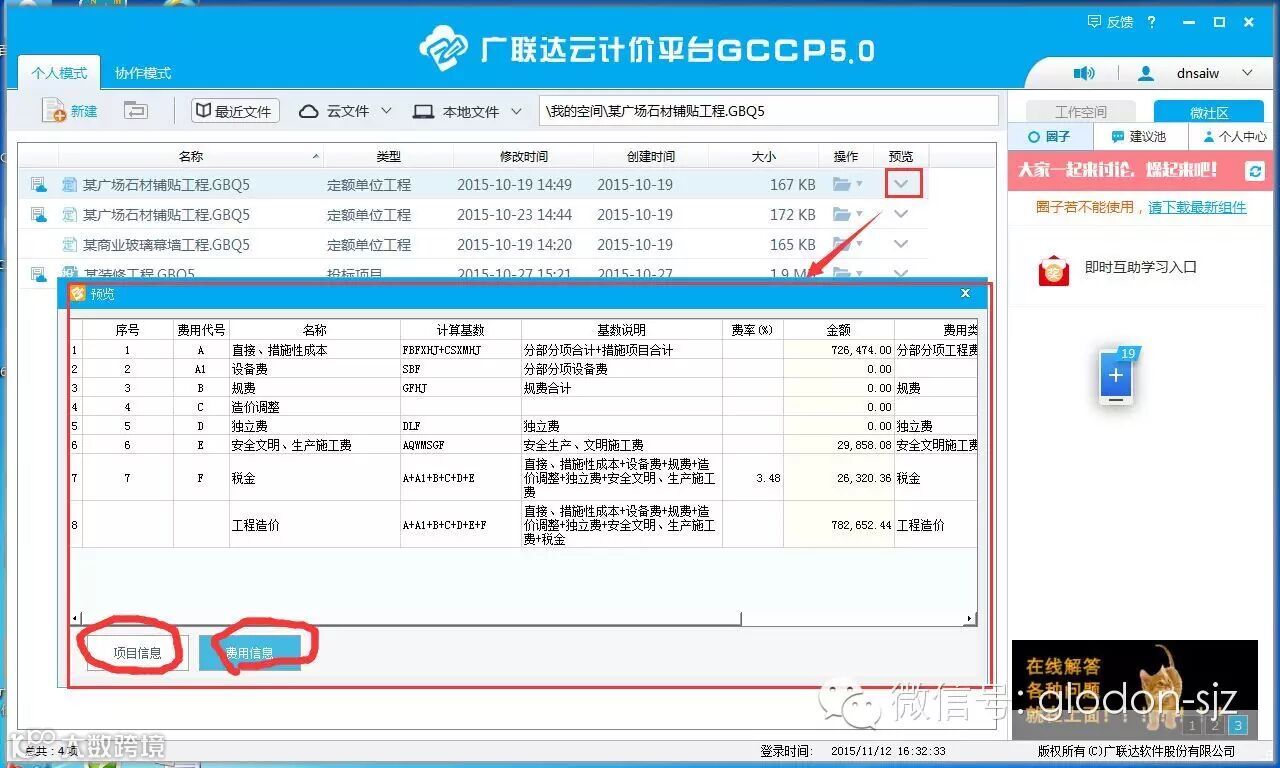This screenshot has width=1280, height=768.
Task: Click the sync status icon of the 2015-10-23 14:44 row
Action: tap(39, 215)
